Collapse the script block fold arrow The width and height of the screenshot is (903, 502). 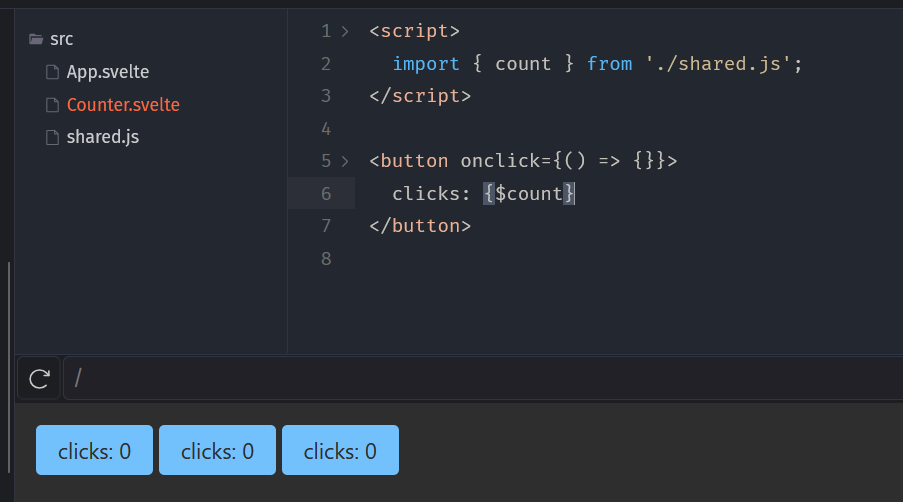click(345, 32)
